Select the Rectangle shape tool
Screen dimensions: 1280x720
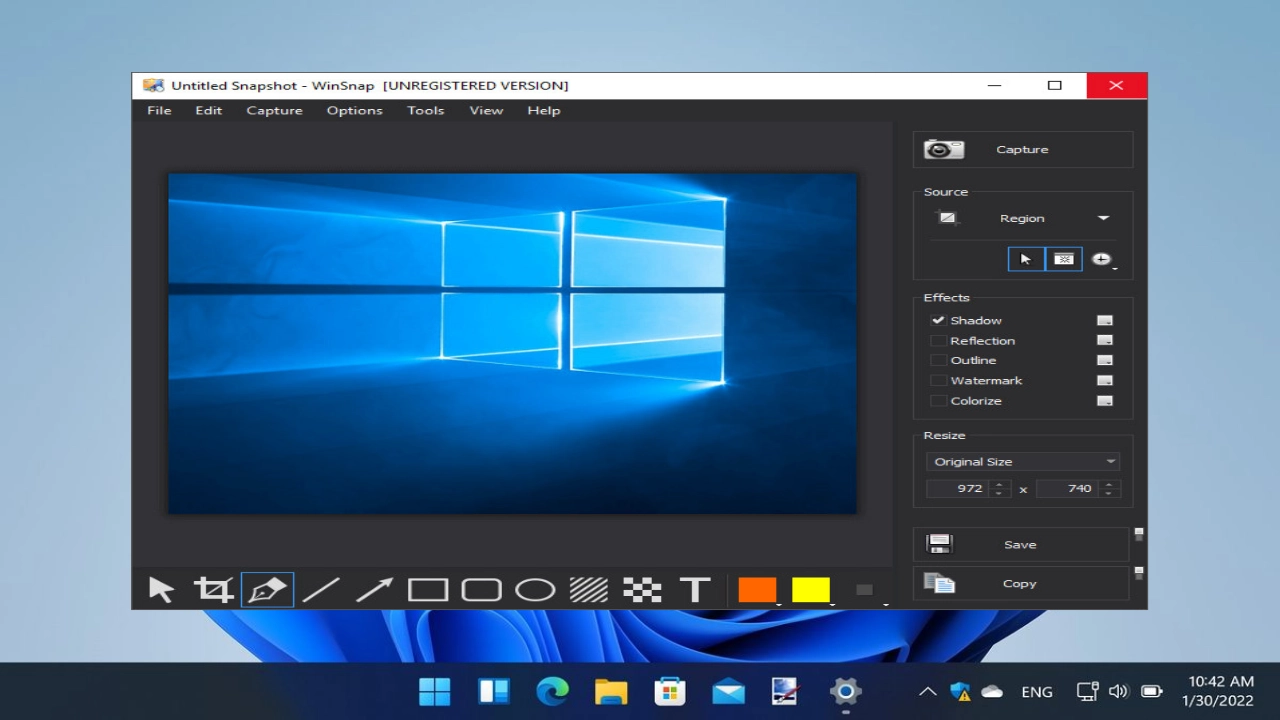click(x=428, y=590)
